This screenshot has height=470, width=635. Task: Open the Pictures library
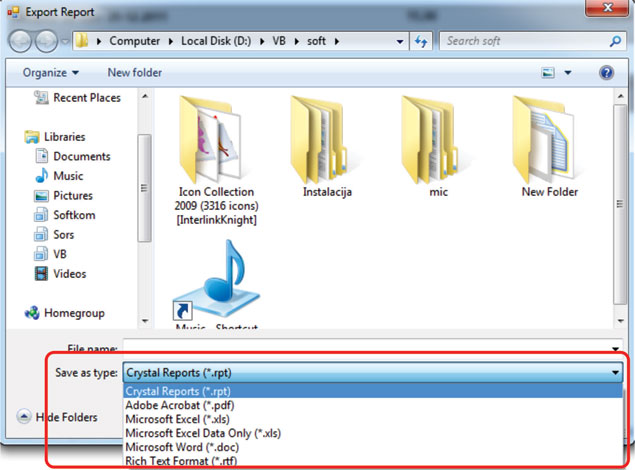(x=73, y=196)
